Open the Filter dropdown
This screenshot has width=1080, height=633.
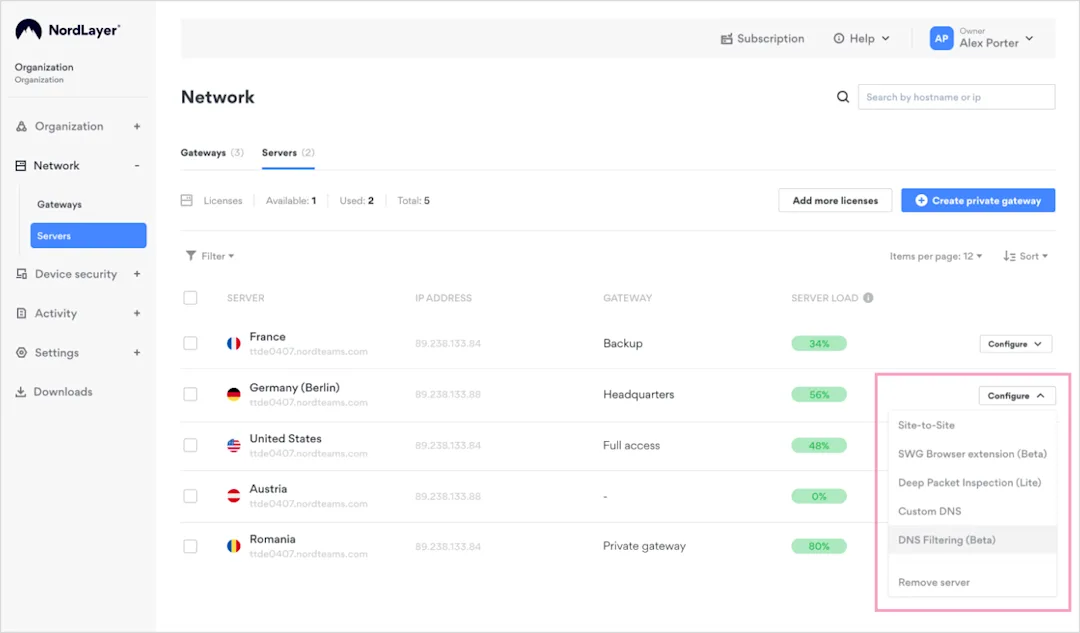(210, 255)
